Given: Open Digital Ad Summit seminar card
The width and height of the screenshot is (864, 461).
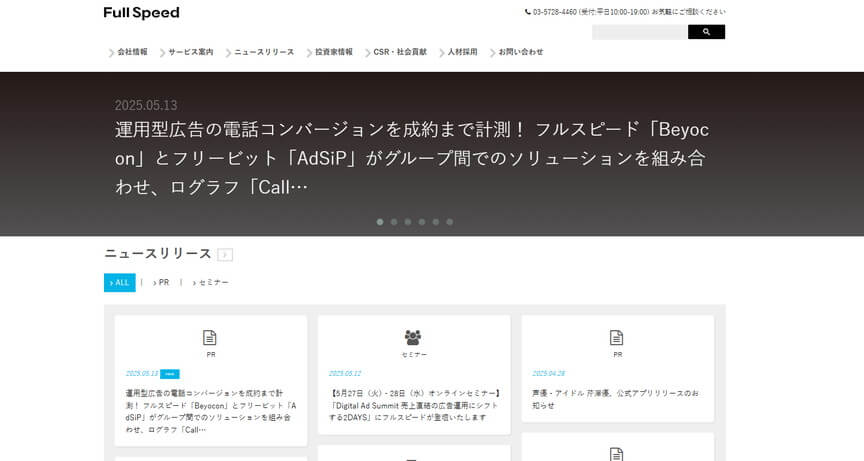Looking at the screenshot, I should tap(414, 375).
